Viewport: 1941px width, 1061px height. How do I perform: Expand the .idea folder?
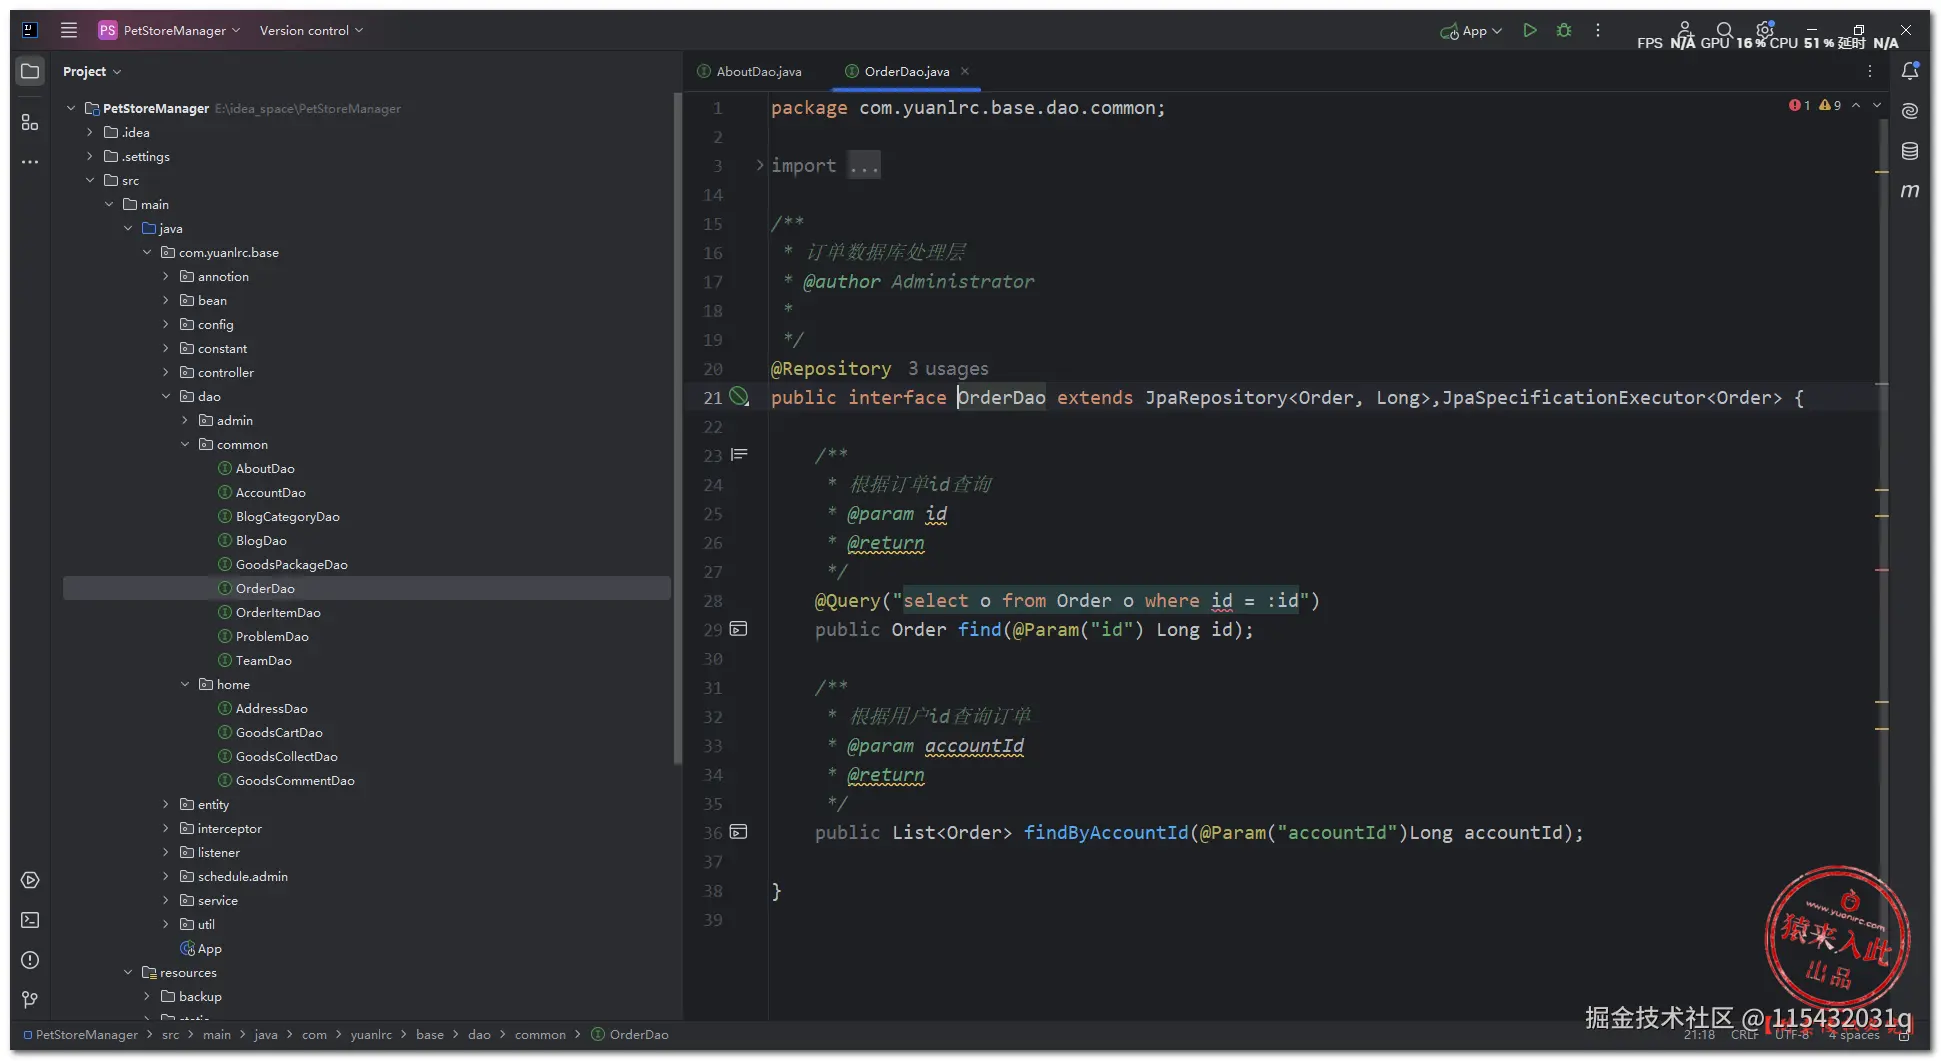pyautogui.click(x=90, y=132)
